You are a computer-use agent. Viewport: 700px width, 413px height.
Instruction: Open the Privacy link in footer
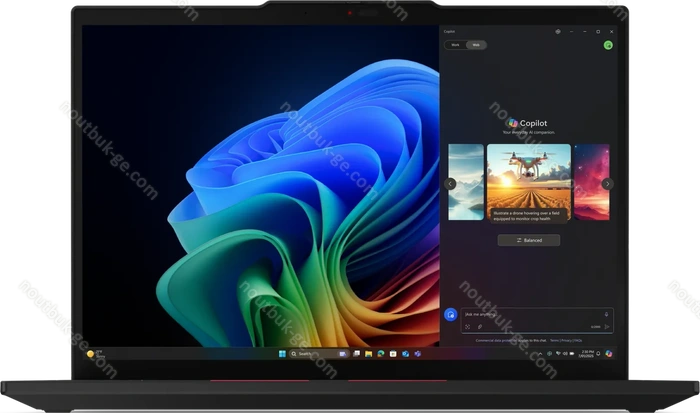(x=568, y=340)
